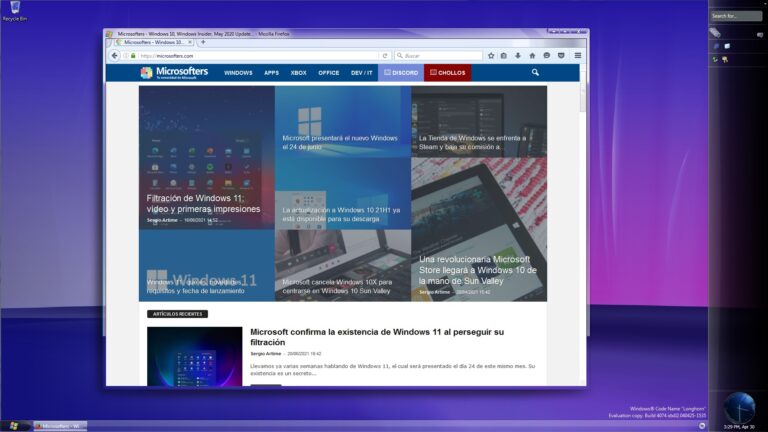The width and height of the screenshot is (768, 432).
Task: Click the blue icon in sidebar quick launch
Action: click(x=716, y=46)
